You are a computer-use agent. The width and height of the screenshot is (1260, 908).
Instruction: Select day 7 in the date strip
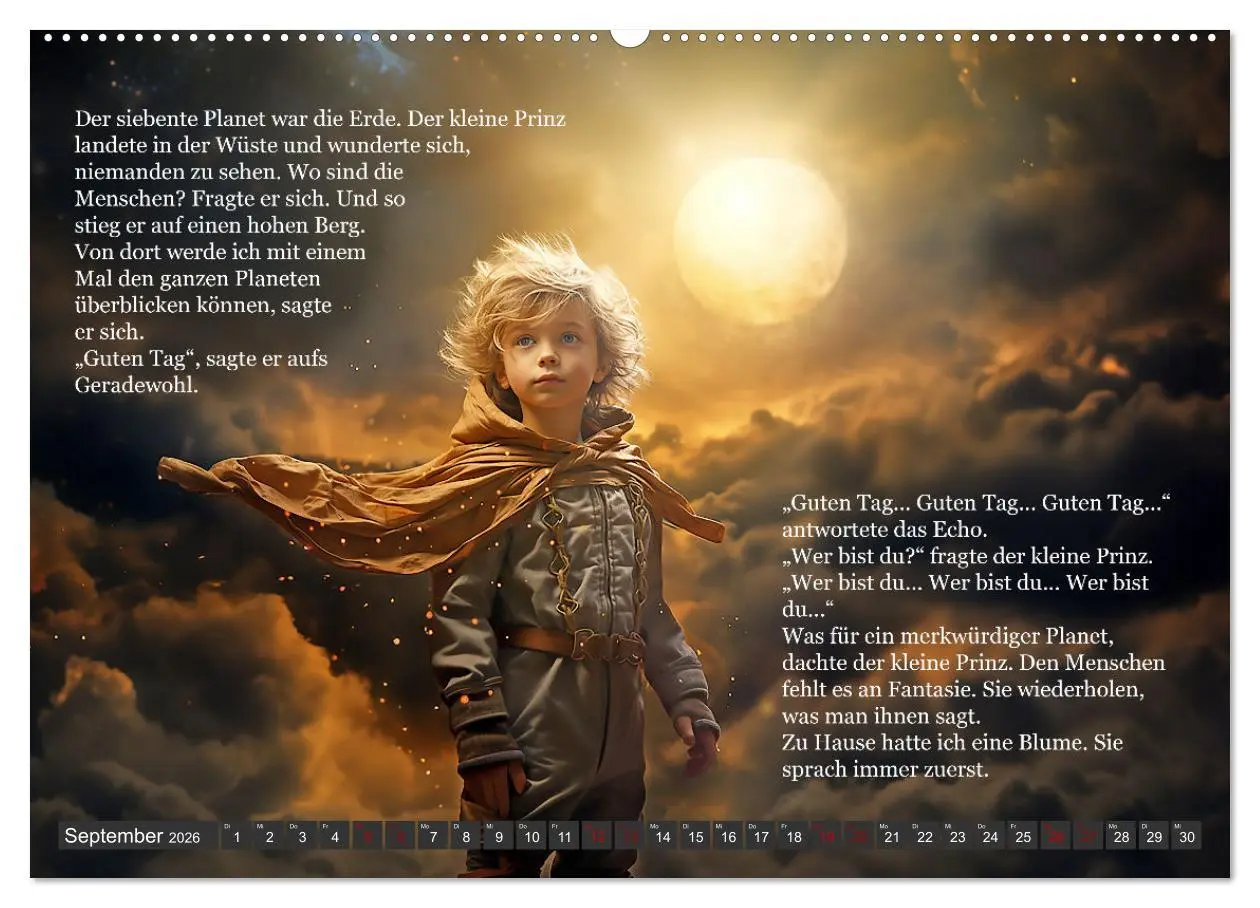coord(432,837)
